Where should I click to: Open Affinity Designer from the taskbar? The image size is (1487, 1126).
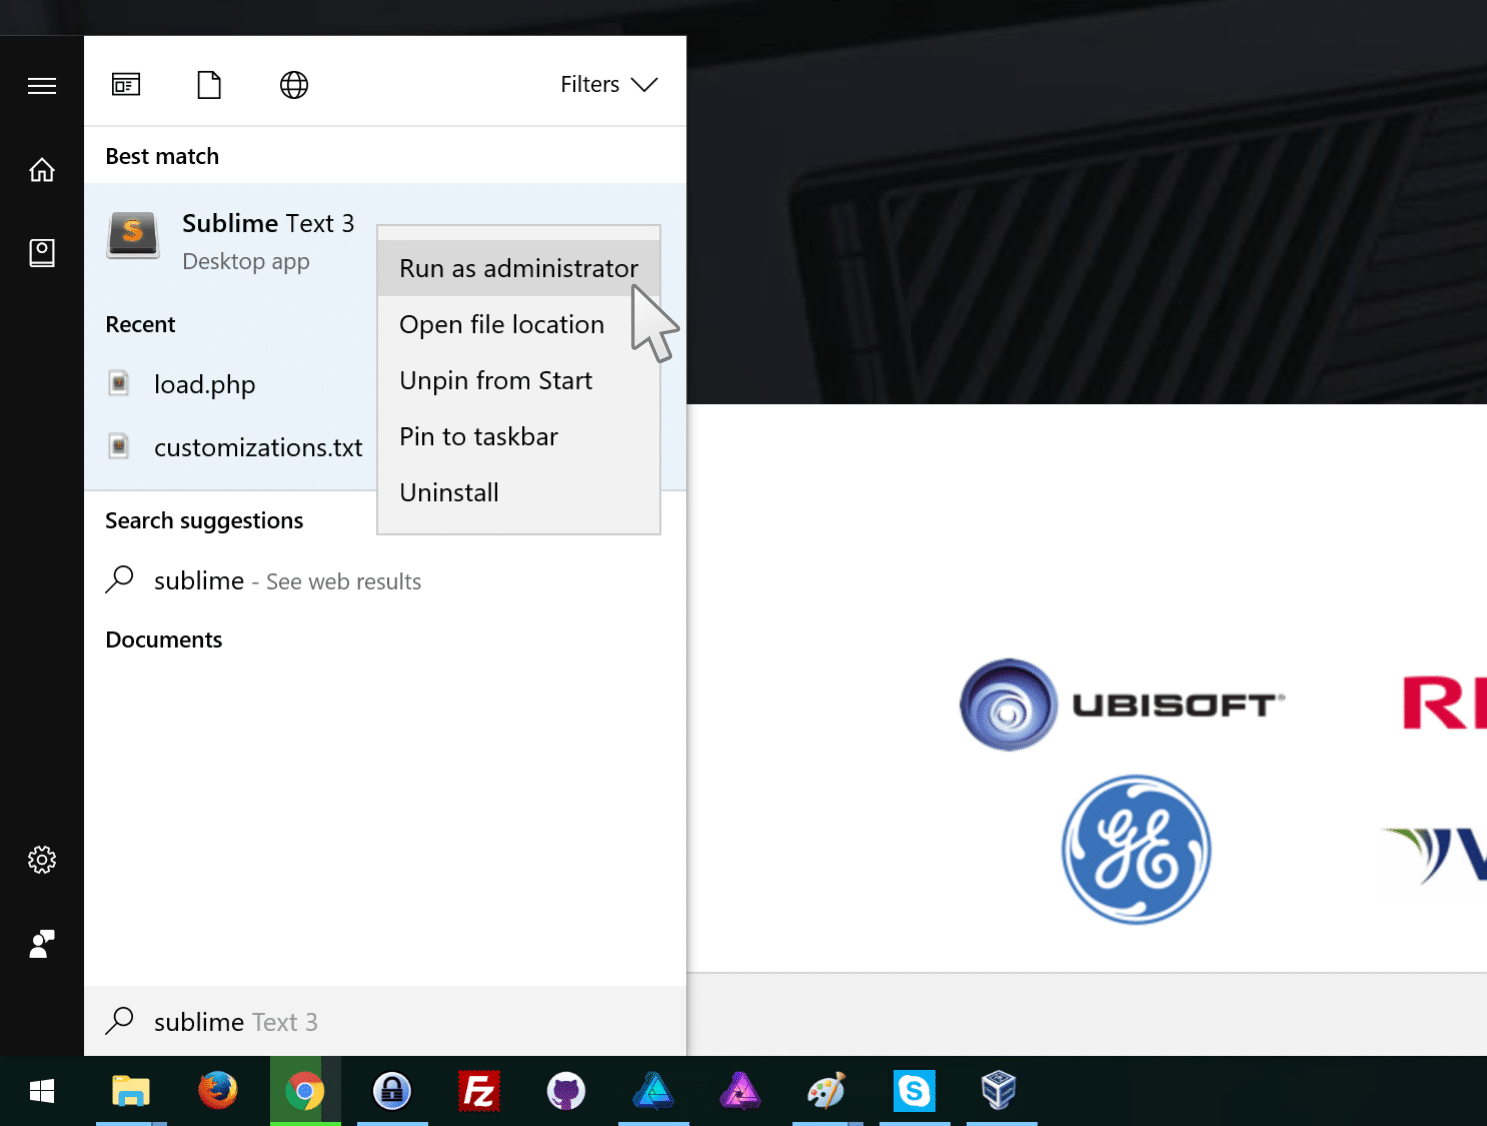653,1091
